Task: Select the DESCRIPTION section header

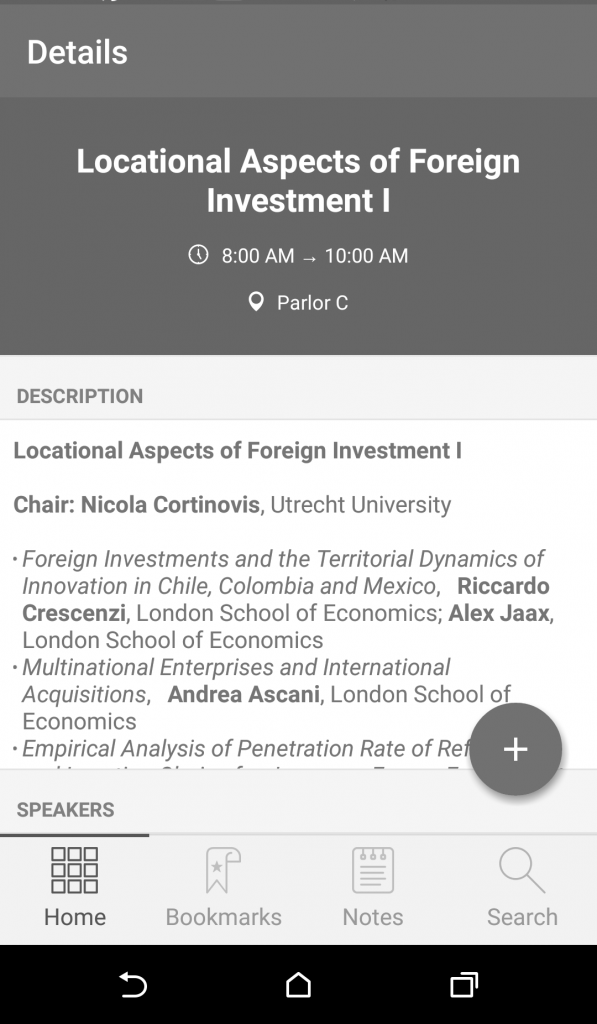Action: coord(80,396)
